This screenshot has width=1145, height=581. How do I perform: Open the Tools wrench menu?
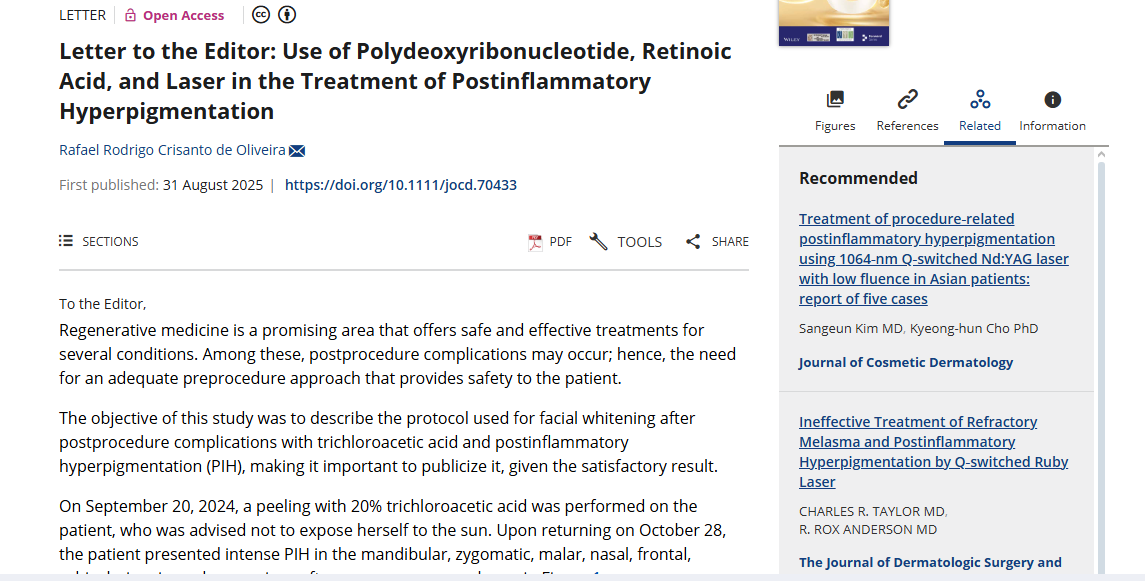point(626,241)
